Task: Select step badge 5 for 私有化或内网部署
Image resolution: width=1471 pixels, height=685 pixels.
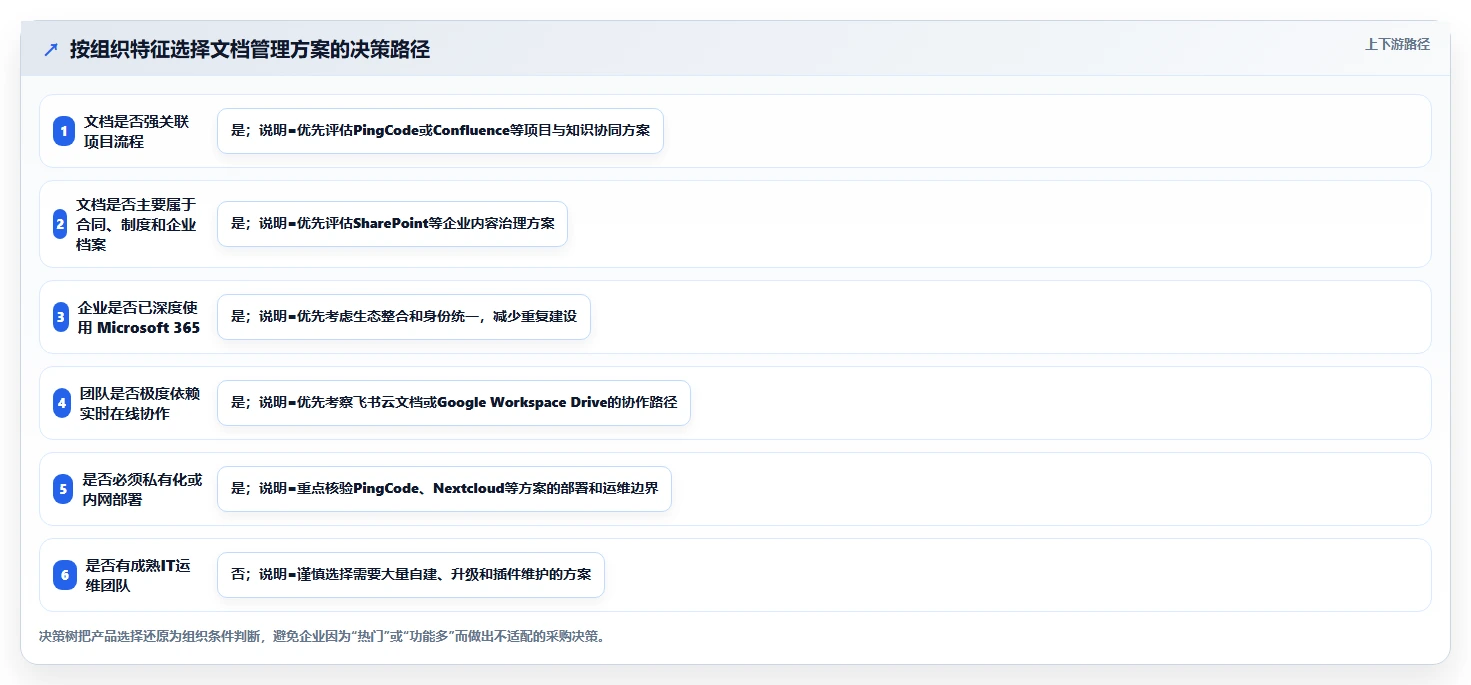Action: [x=63, y=489]
